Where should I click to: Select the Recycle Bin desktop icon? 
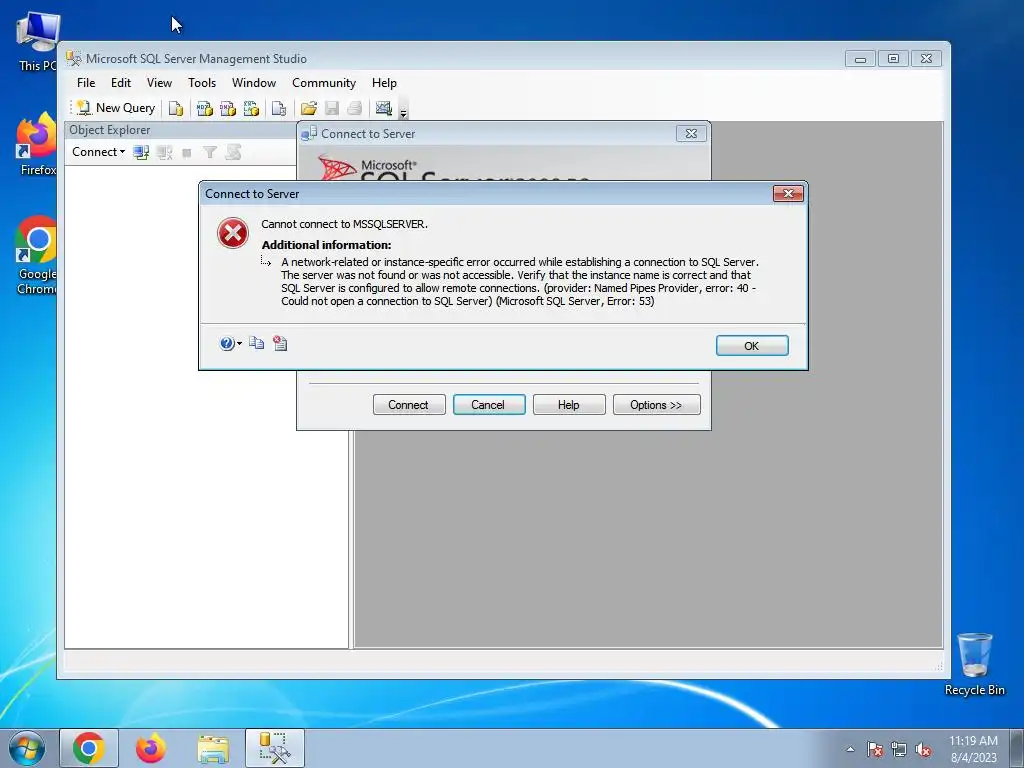pos(974,664)
